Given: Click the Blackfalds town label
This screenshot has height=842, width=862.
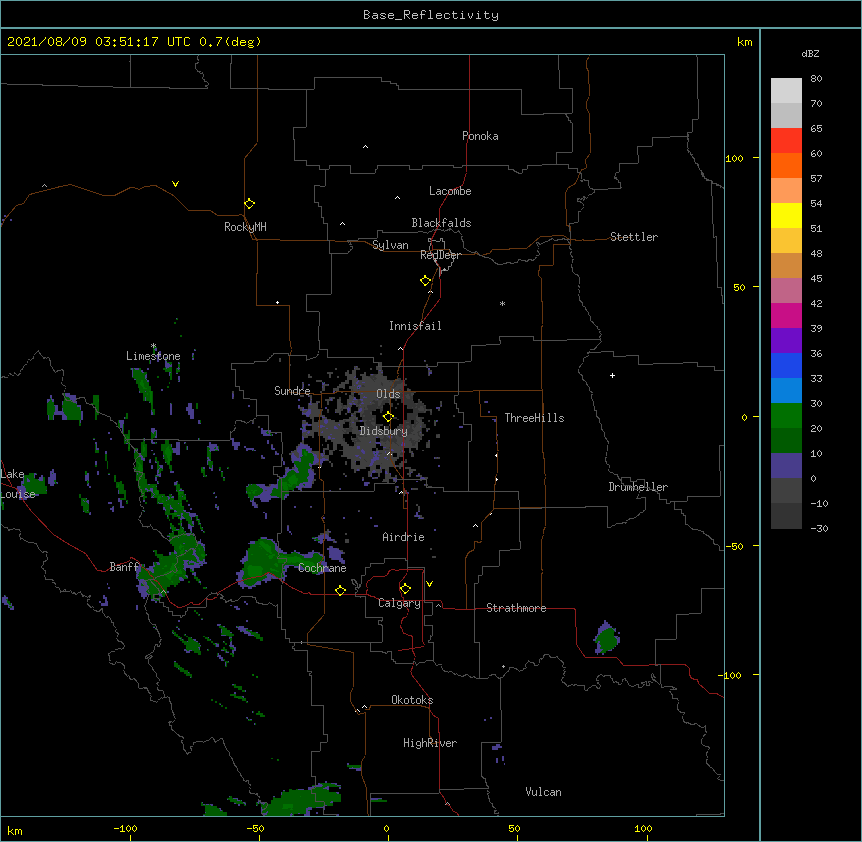Looking at the screenshot, I should (441, 223).
